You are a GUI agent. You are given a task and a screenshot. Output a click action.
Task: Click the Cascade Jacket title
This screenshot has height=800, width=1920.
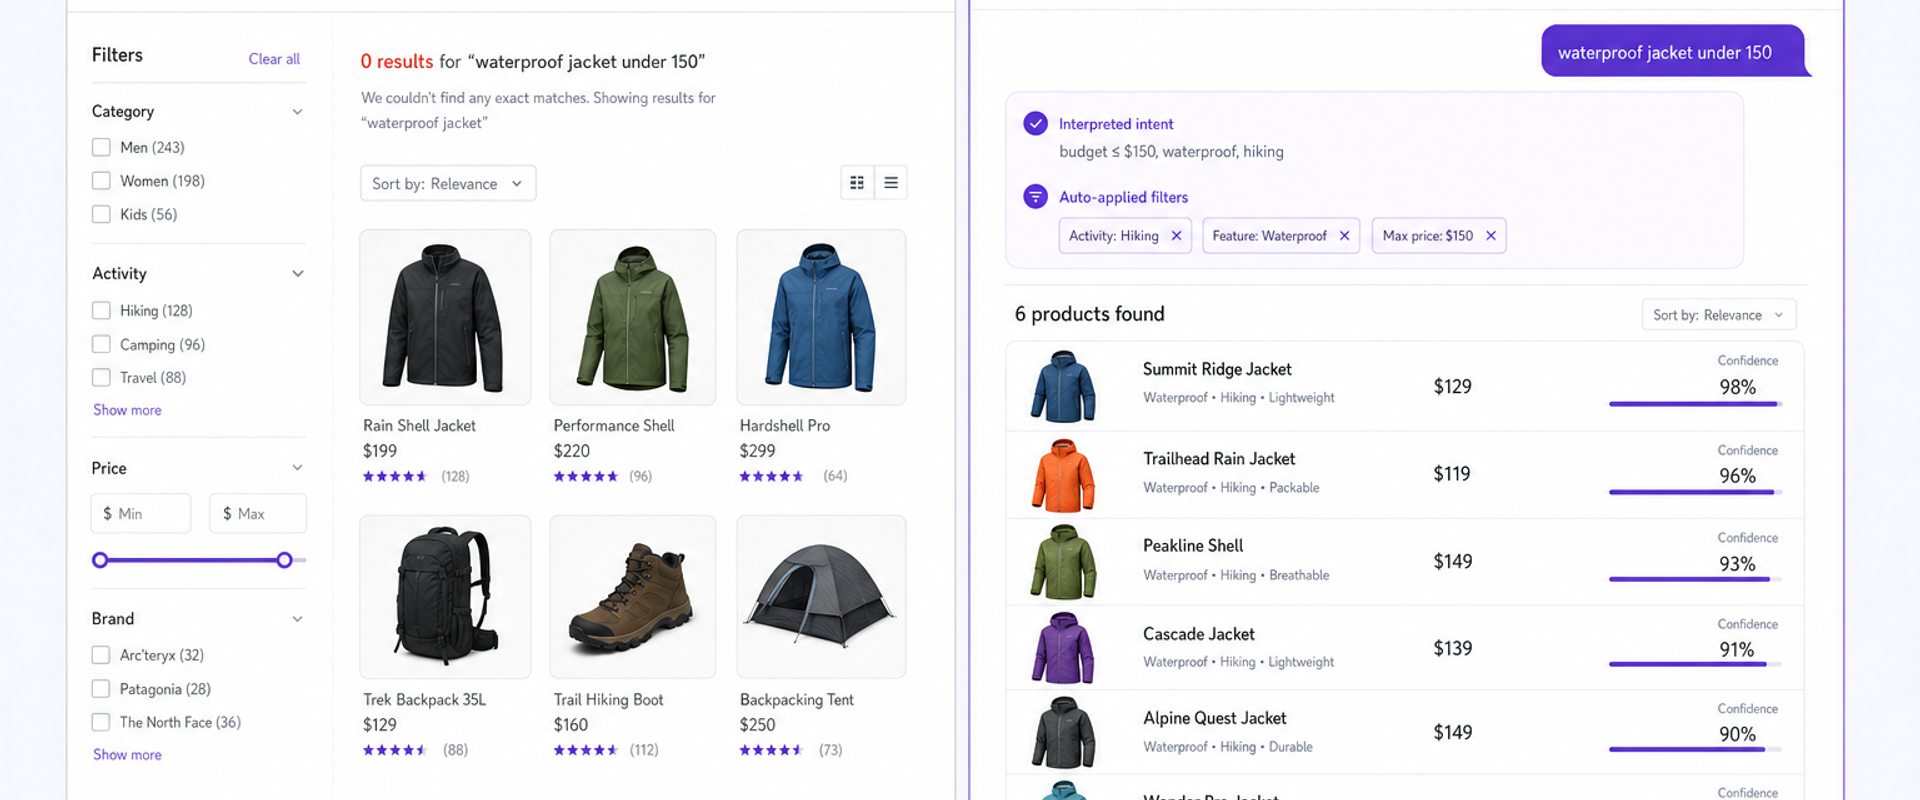coord(1198,634)
